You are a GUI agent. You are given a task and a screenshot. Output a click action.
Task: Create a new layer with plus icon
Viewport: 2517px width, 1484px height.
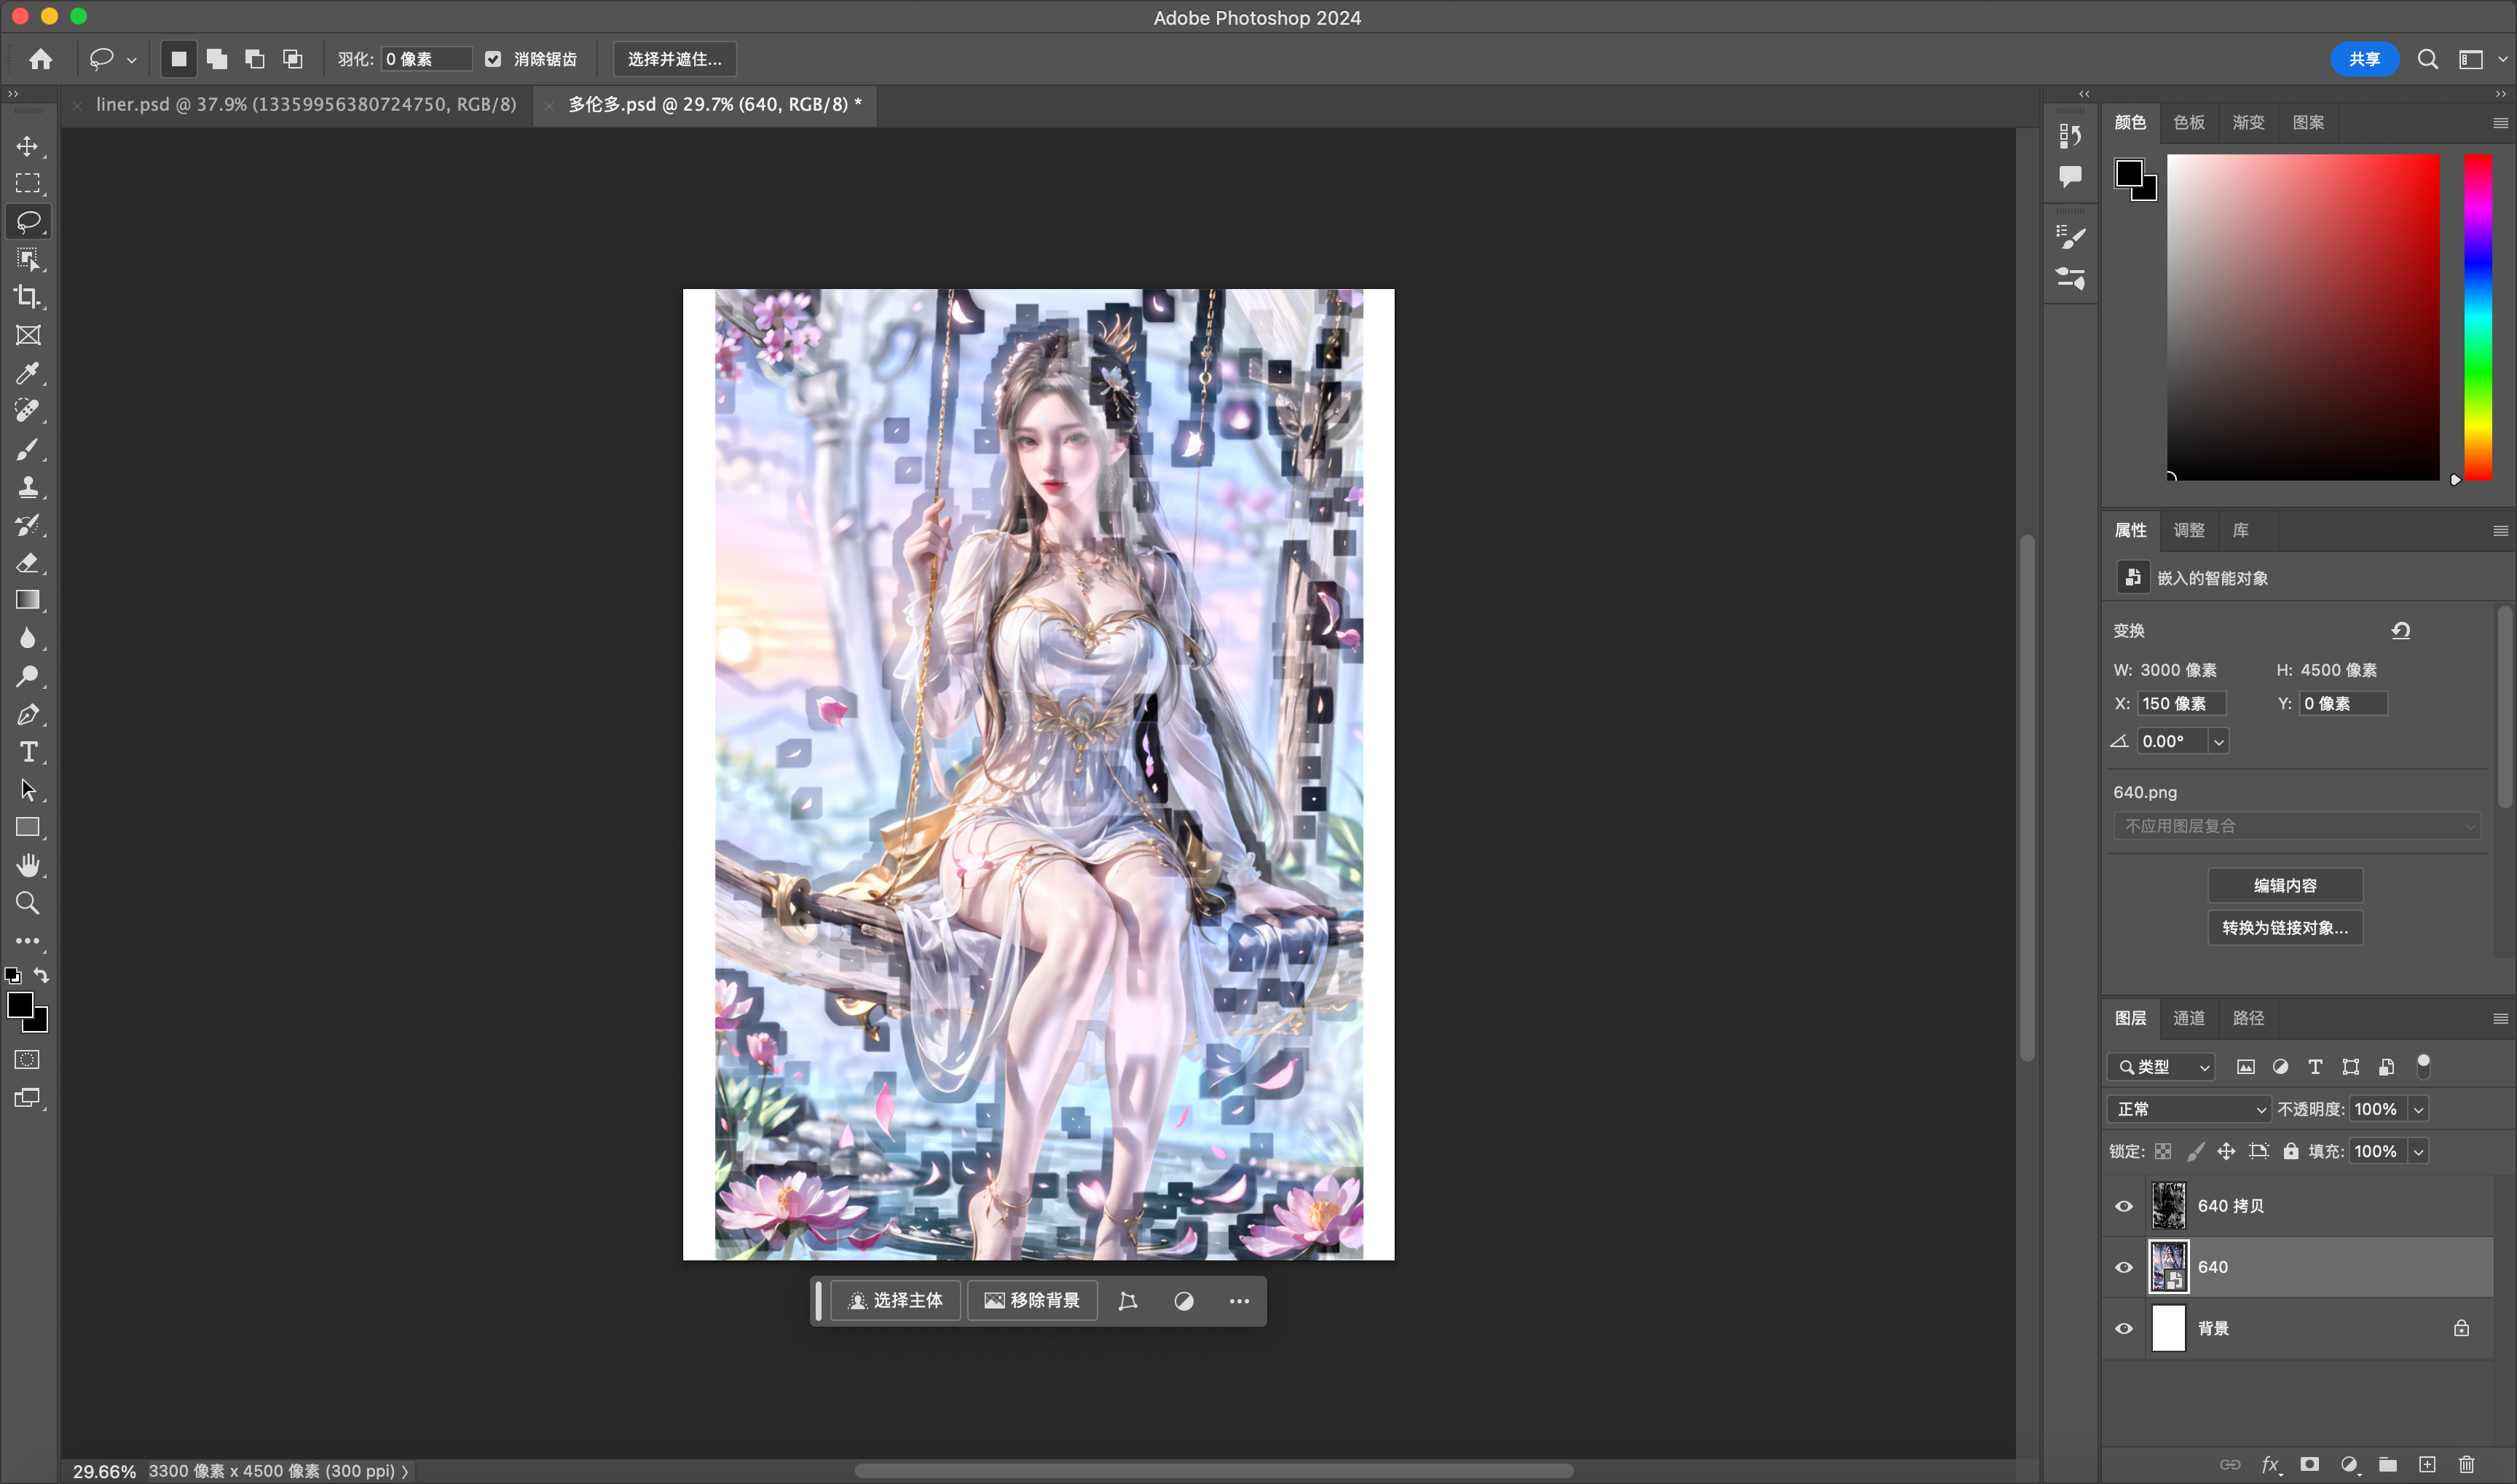2427,1464
